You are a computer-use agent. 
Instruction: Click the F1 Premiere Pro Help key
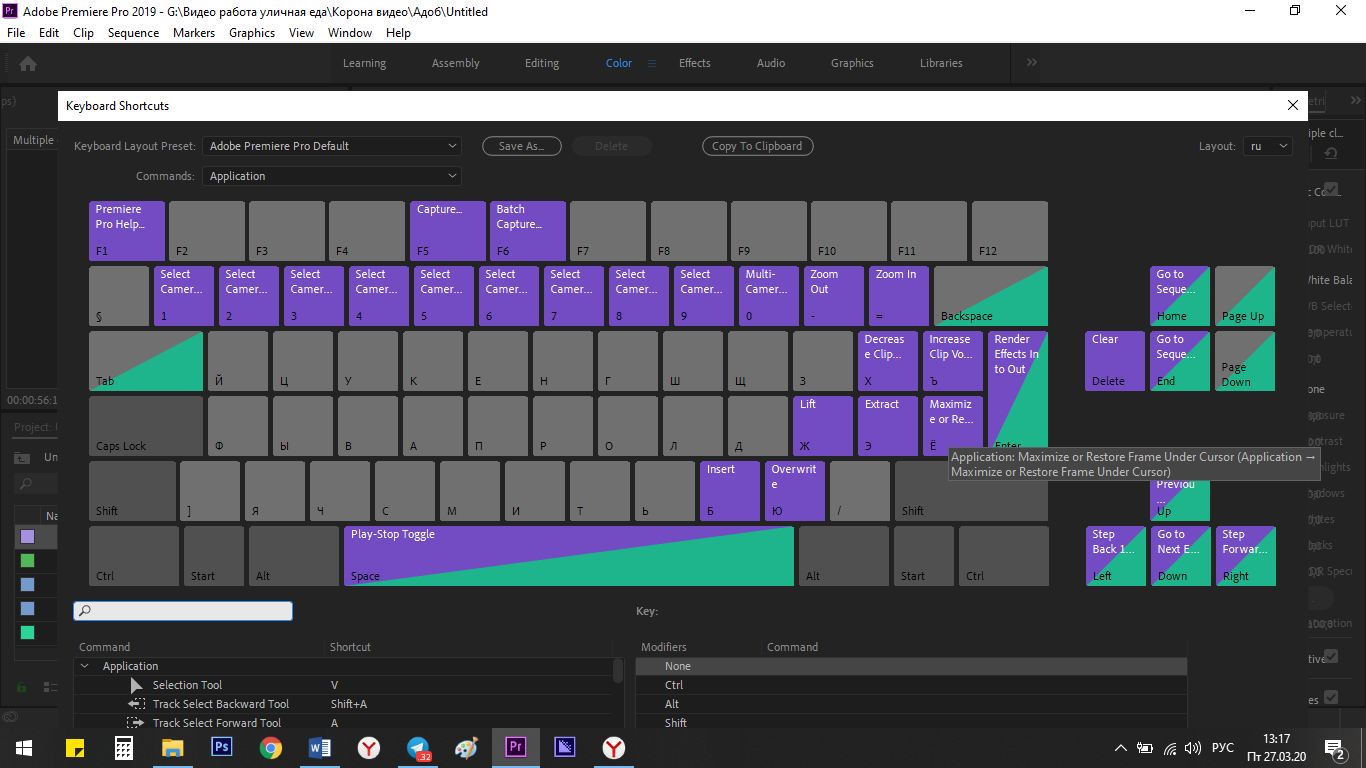(x=127, y=231)
